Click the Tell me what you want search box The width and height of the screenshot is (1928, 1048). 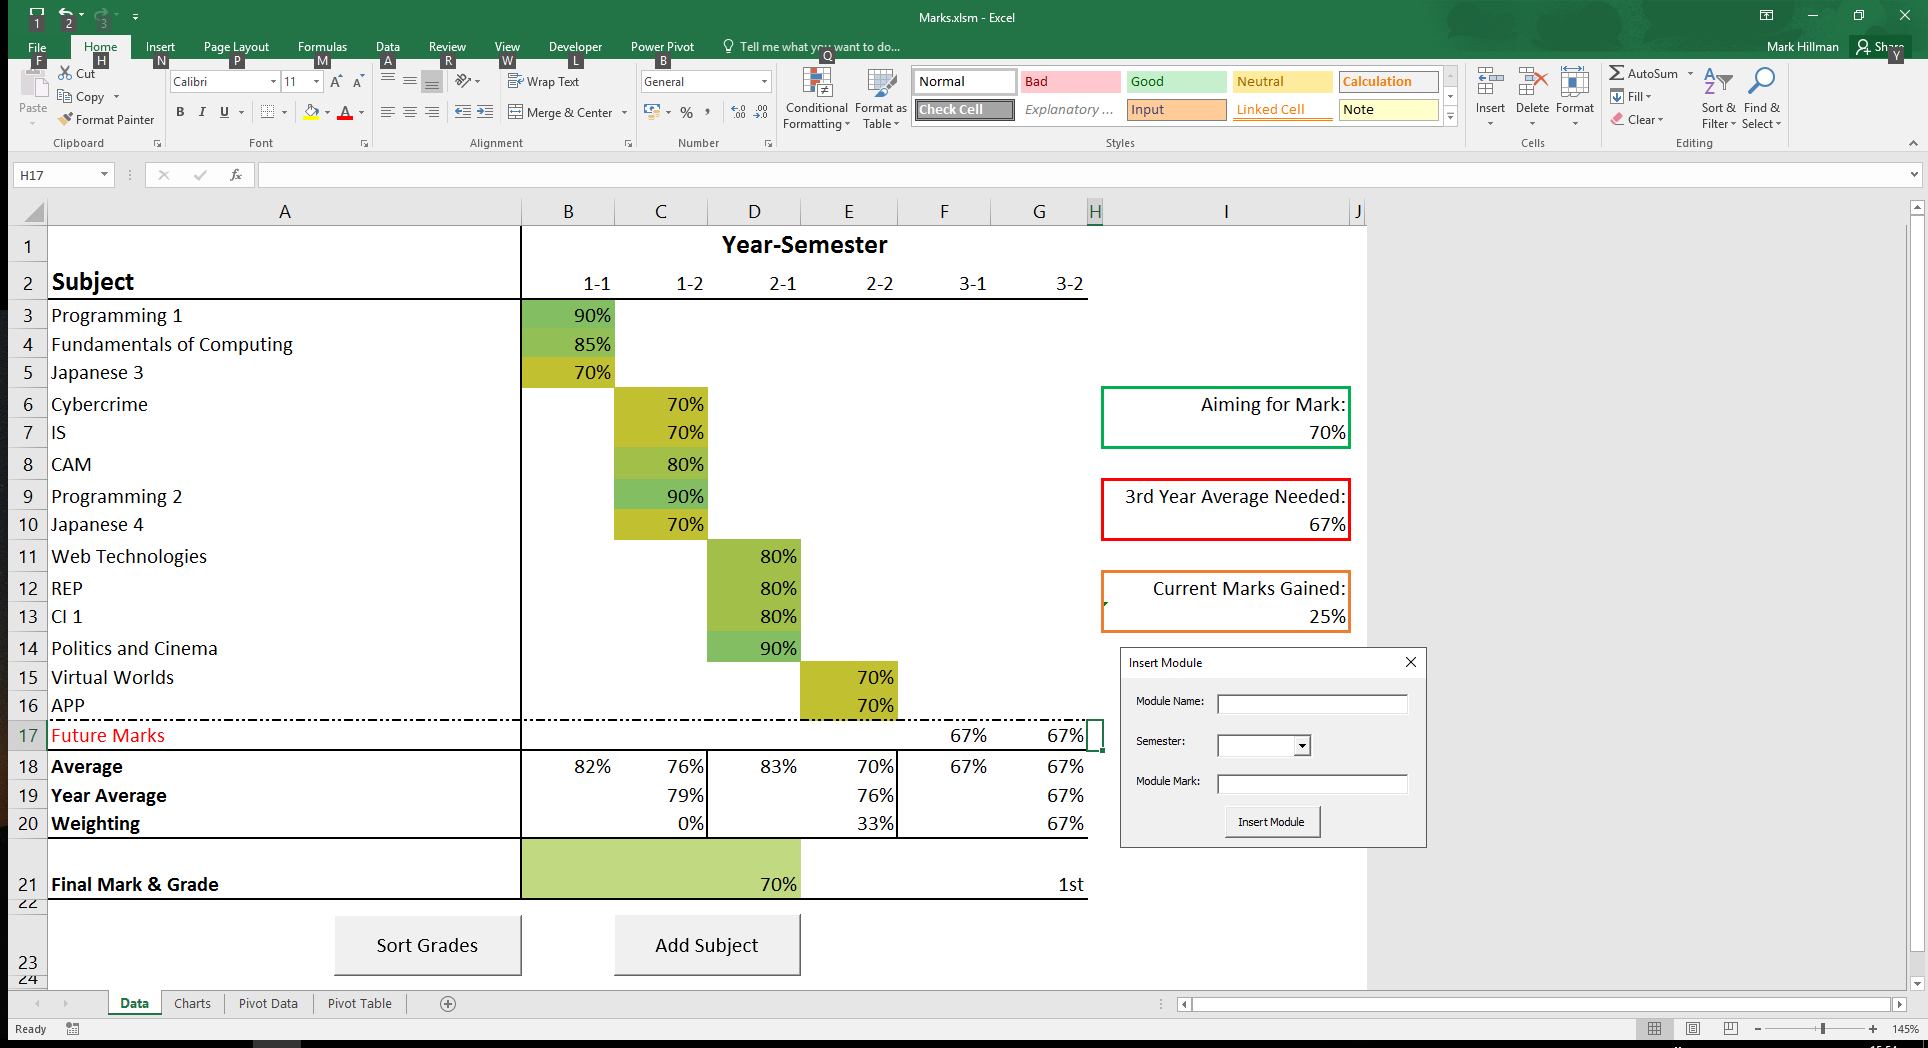click(x=812, y=47)
